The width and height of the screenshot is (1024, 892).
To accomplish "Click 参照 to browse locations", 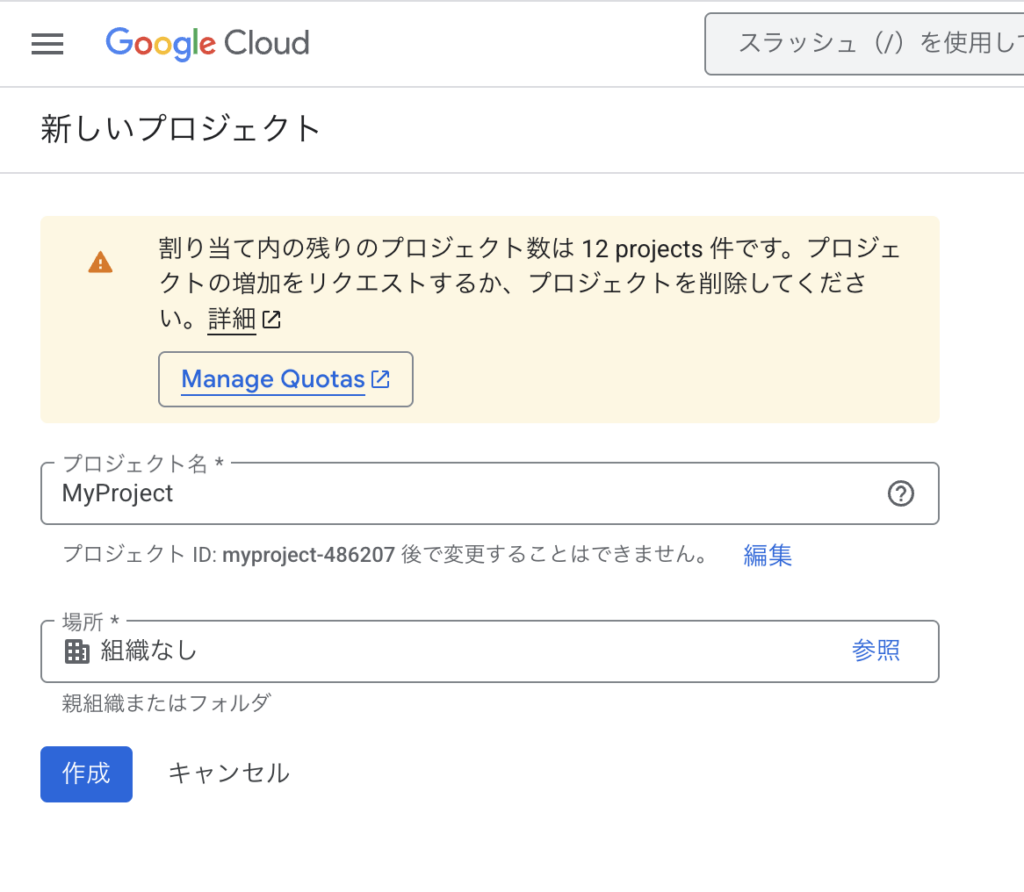I will click(x=876, y=651).
